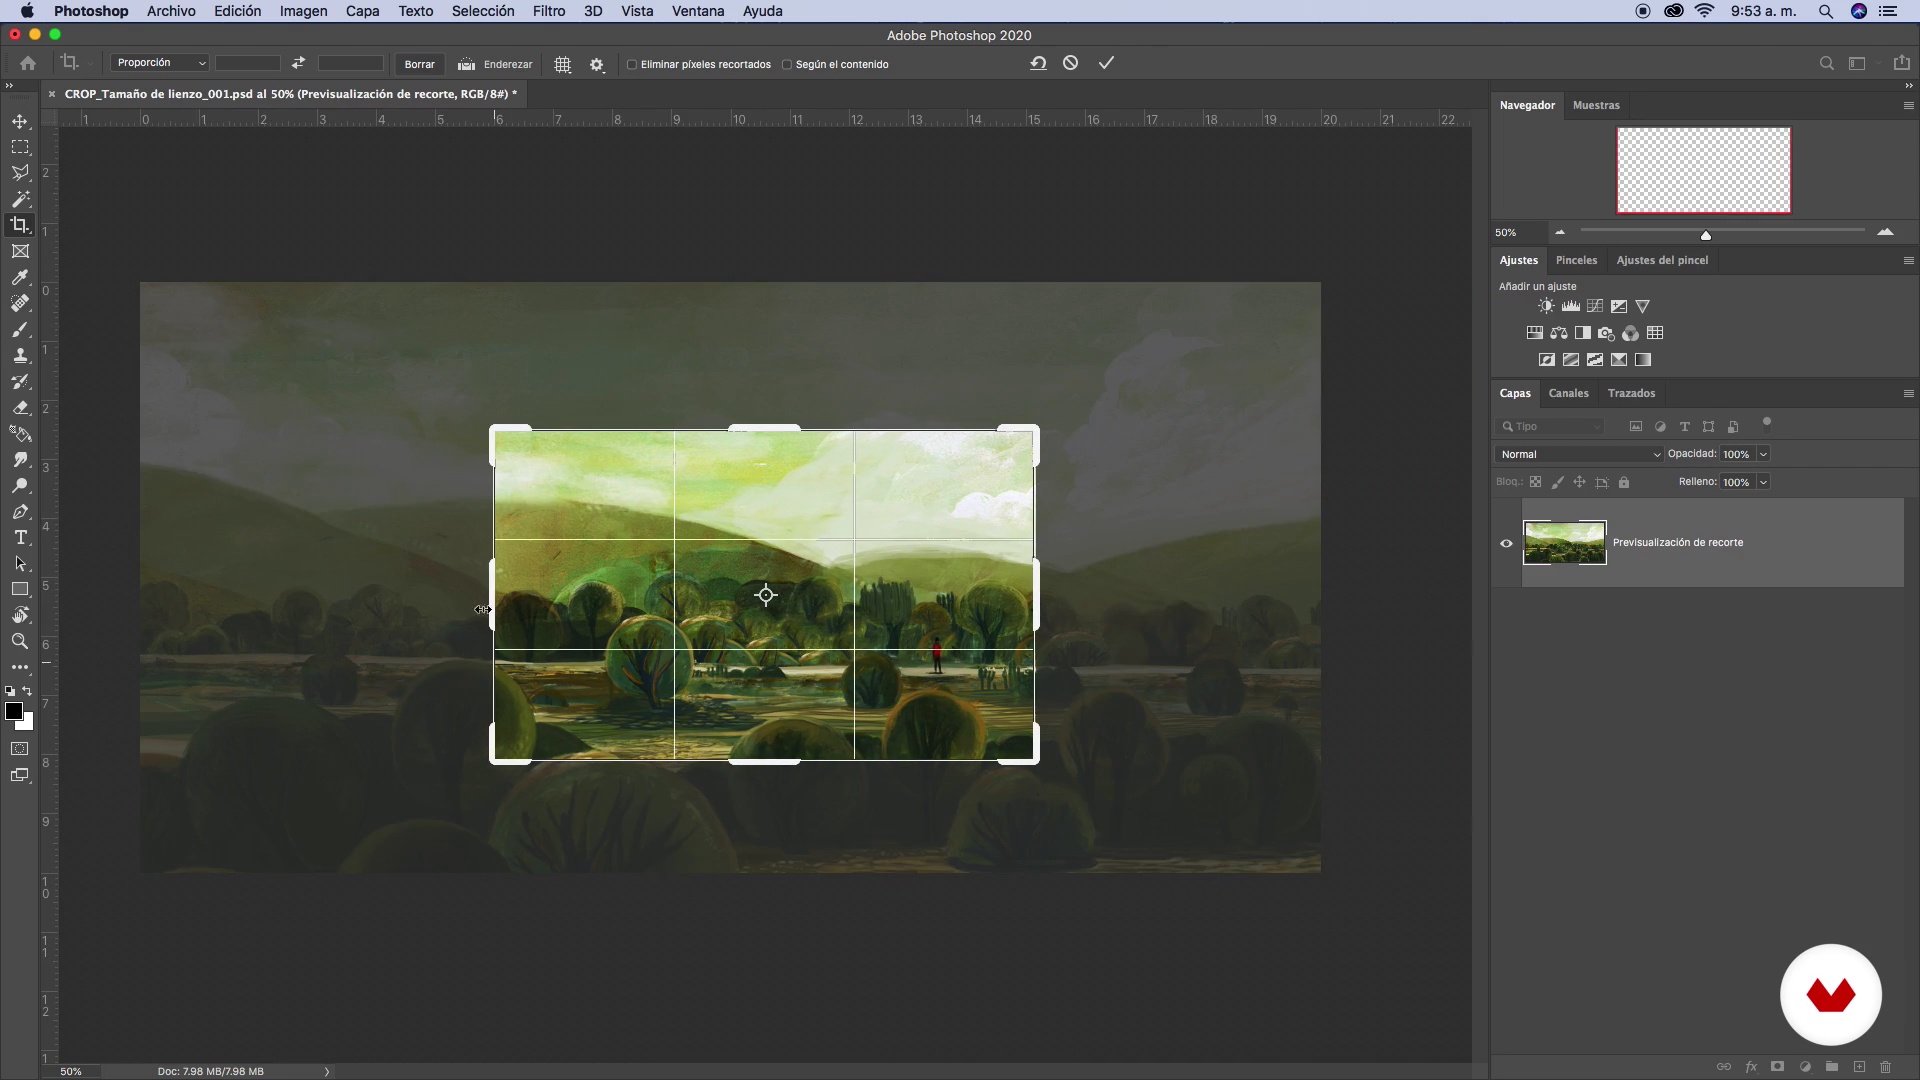The width and height of the screenshot is (1920, 1080).
Task: Select the Pen tool
Action: point(20,511)
